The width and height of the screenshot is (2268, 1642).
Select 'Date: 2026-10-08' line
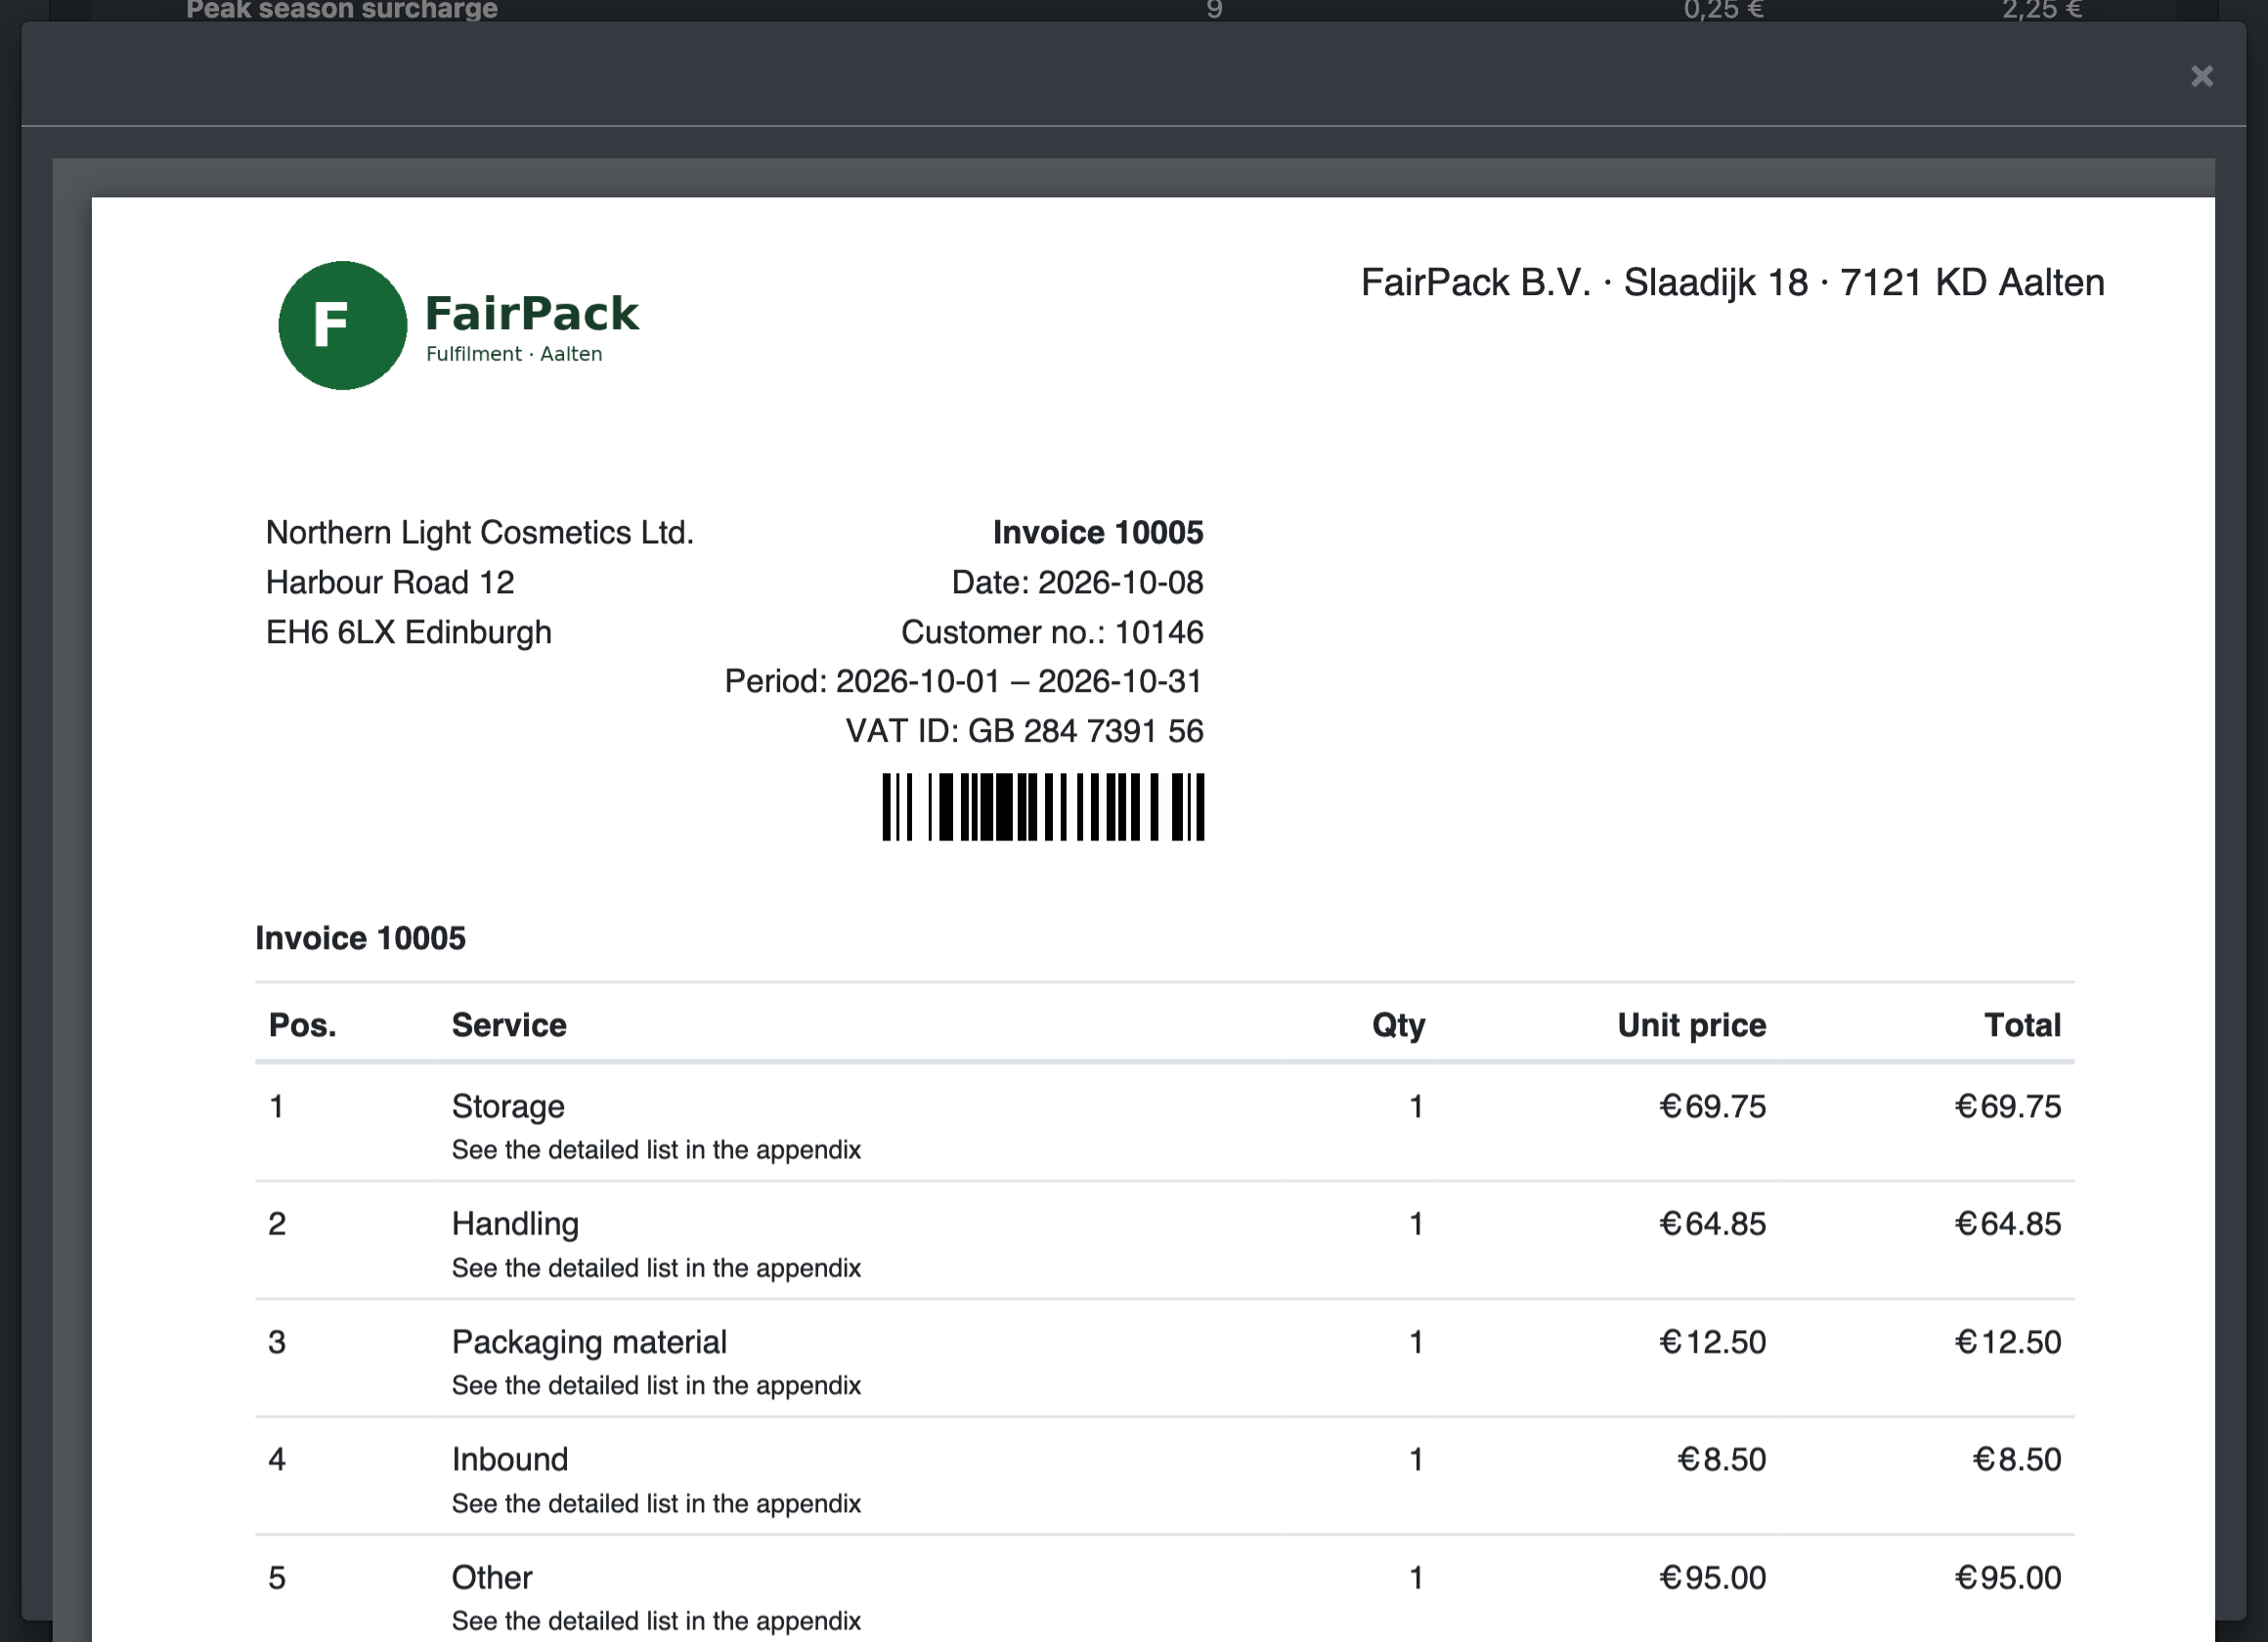1077,582
